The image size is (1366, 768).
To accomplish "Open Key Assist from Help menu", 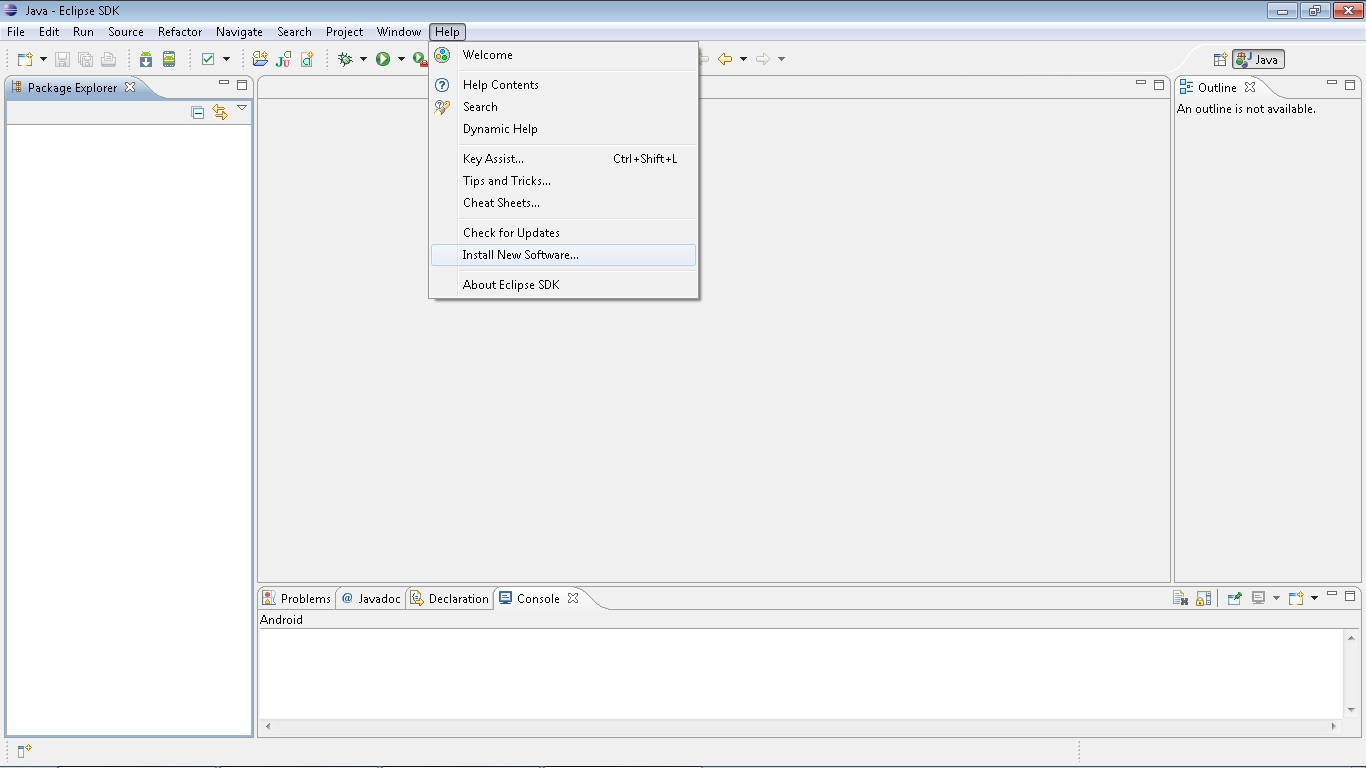I will [563, 159].
